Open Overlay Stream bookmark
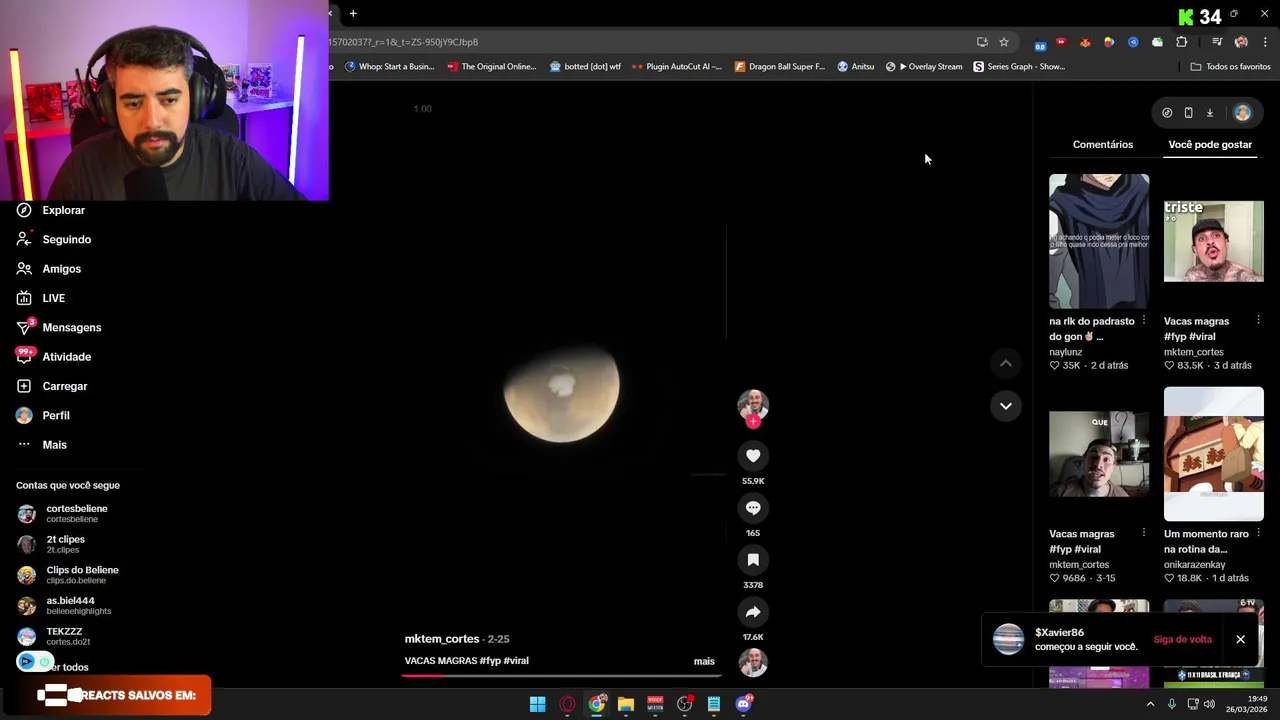This screenshot has width=1280, height=720. (924, 67)
